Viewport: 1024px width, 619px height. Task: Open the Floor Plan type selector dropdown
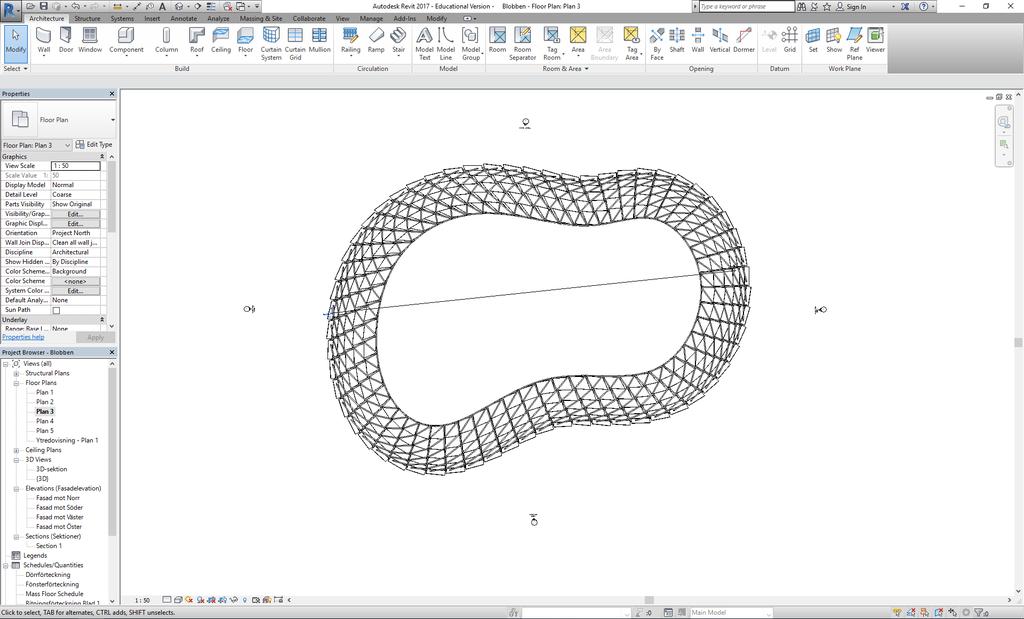[x=112, y=120]
